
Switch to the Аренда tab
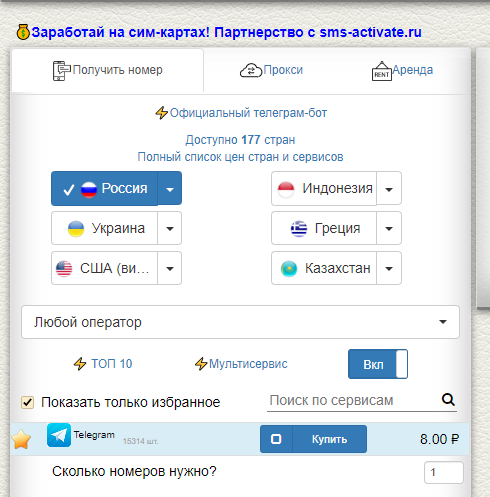pyautogui.click(x=402, y=70)
